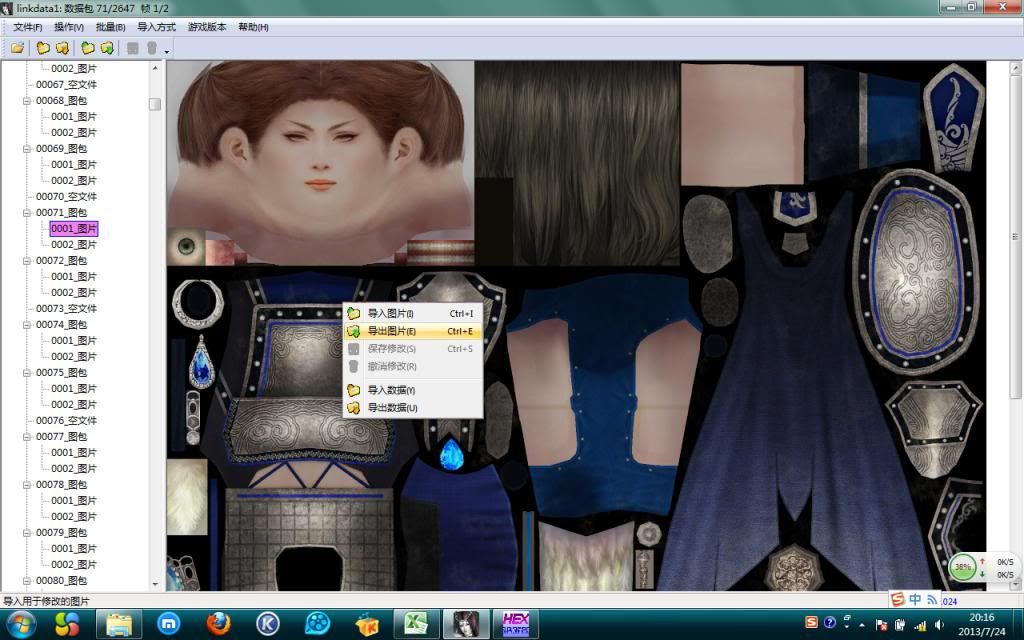Click the Excel icon in the taskbar

click(416, 624)
